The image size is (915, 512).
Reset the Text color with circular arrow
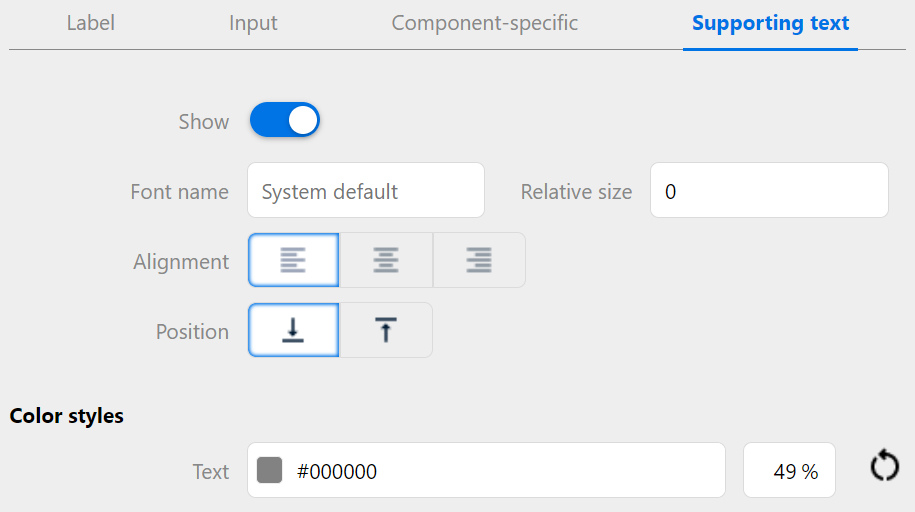point(884,466)
